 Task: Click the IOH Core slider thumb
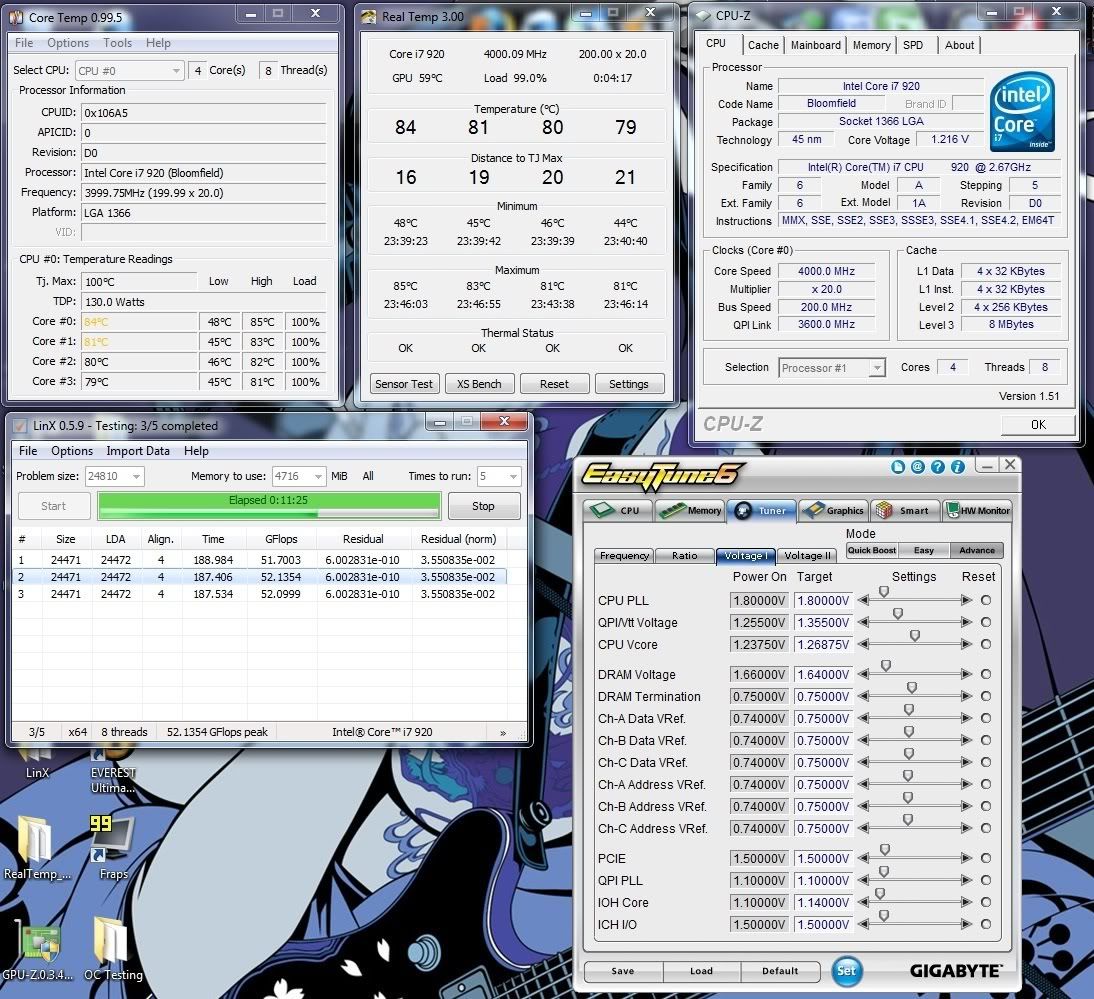point(880,894)
